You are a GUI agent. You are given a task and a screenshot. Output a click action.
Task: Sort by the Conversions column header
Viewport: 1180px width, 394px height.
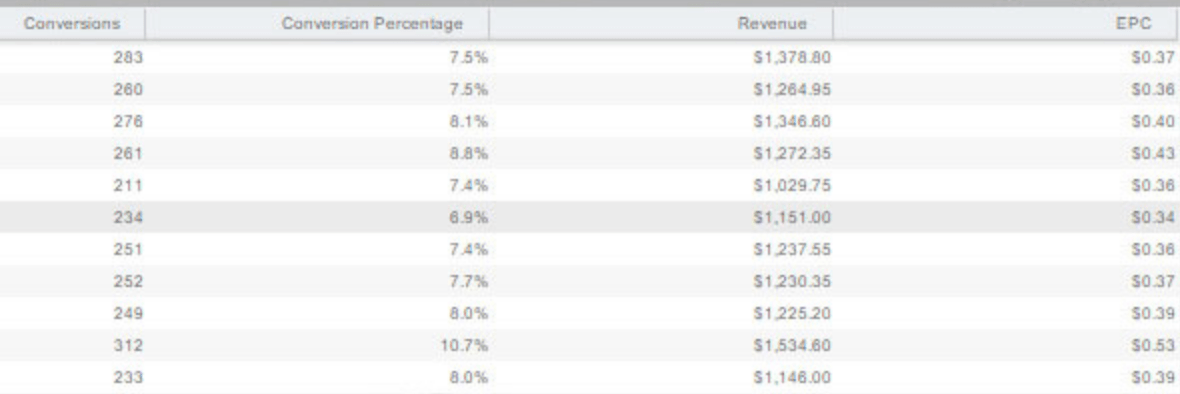72,24
